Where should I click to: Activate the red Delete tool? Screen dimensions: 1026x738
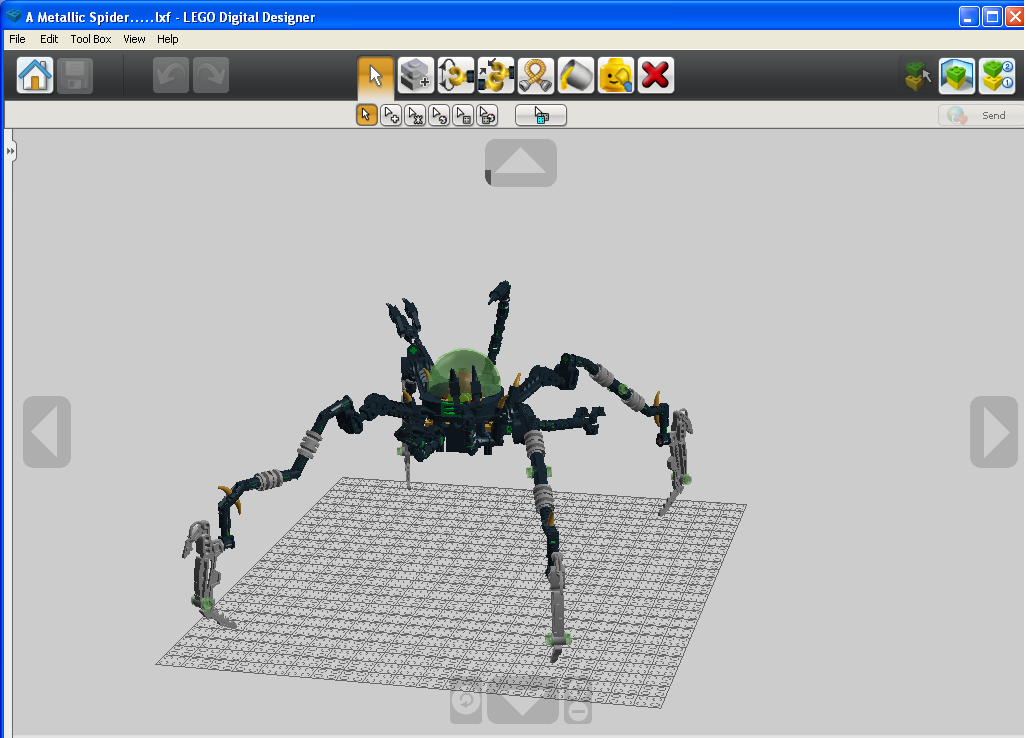pyautogui.click(x=656, y=74)
